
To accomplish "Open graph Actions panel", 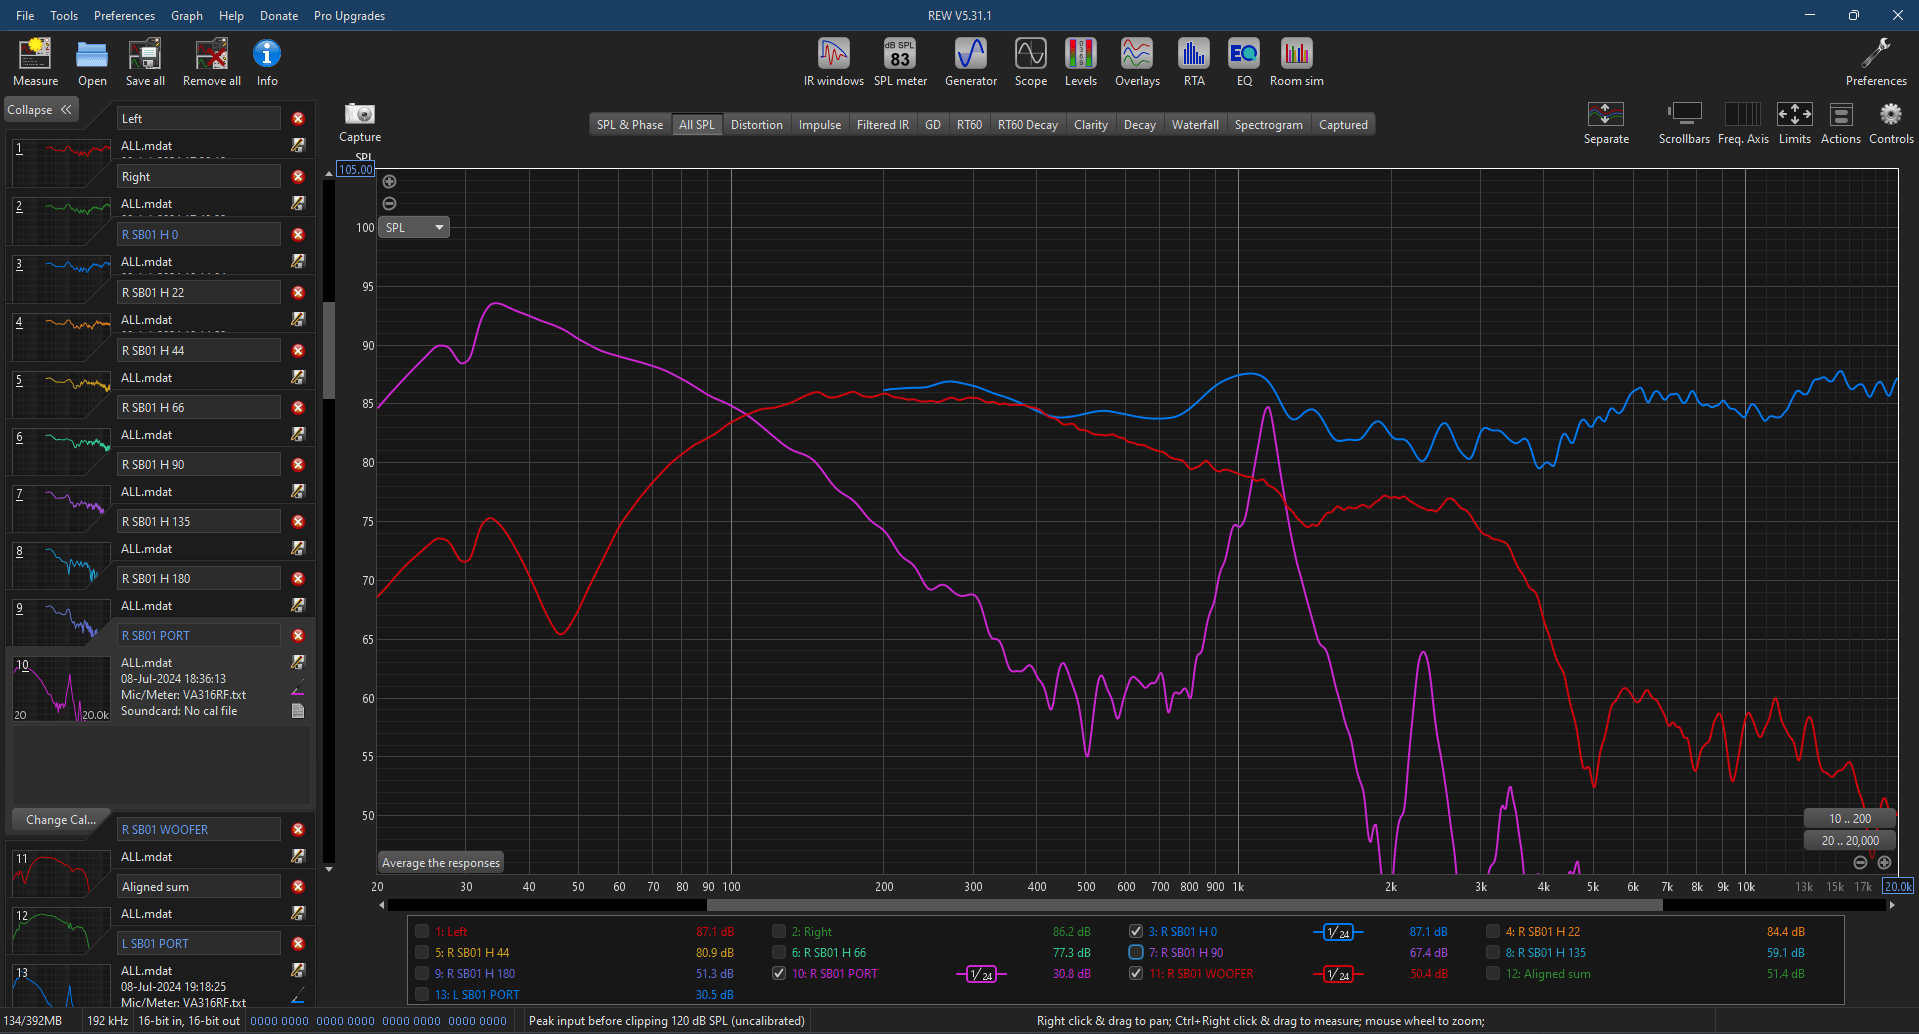I will pos(1841,122).
